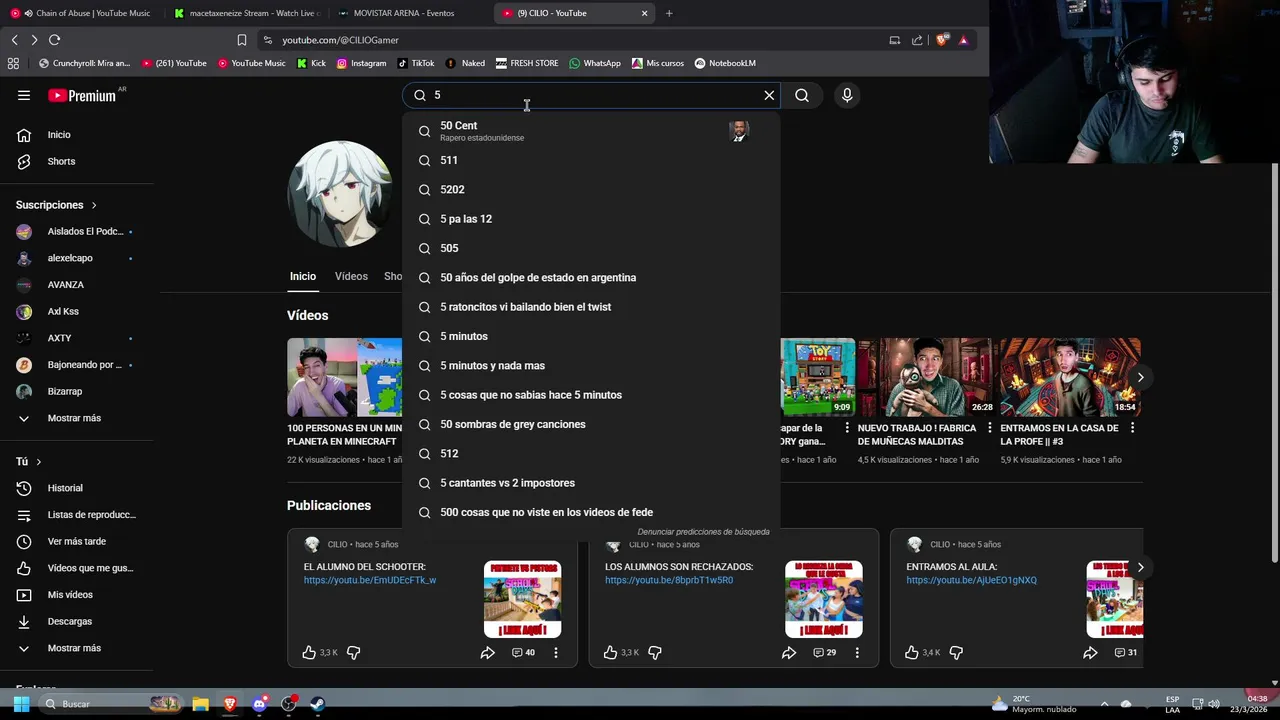Click the browser address bar URL
The height and width of the screenshot is (720, 1280).
point(340,40)
